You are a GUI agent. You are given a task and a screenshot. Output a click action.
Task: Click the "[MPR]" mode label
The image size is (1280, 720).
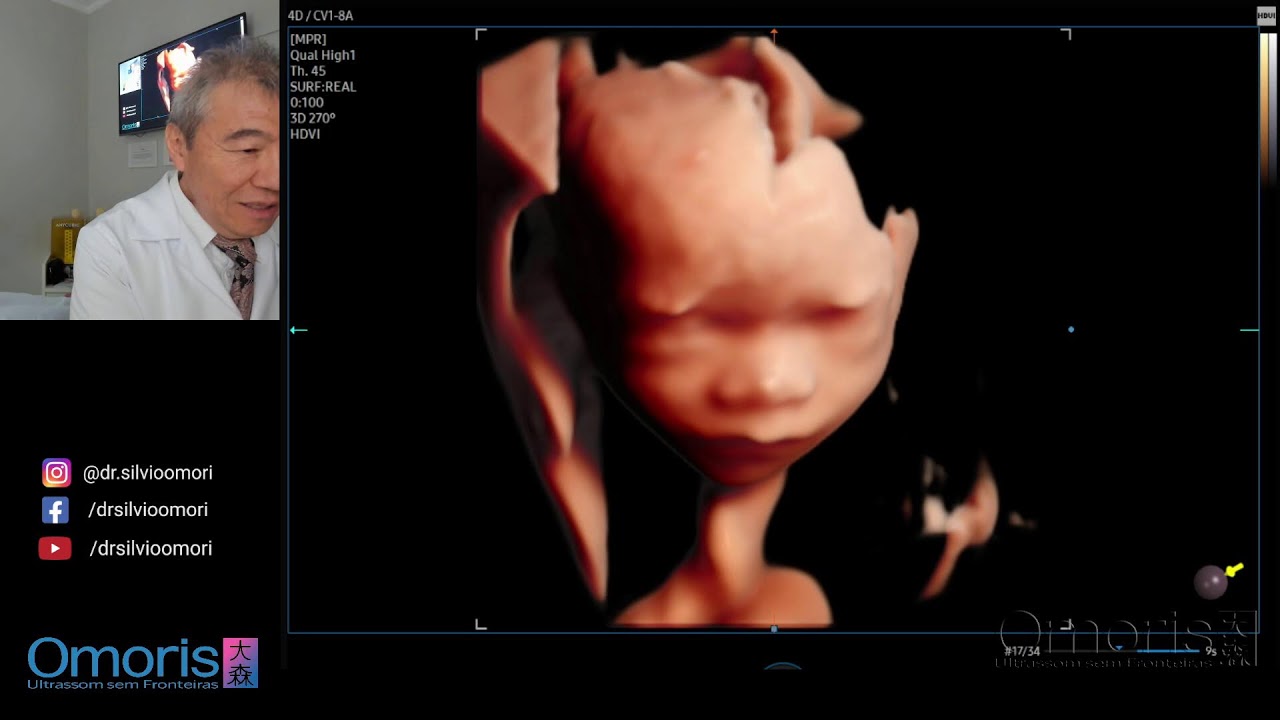[x=308, y=40]
